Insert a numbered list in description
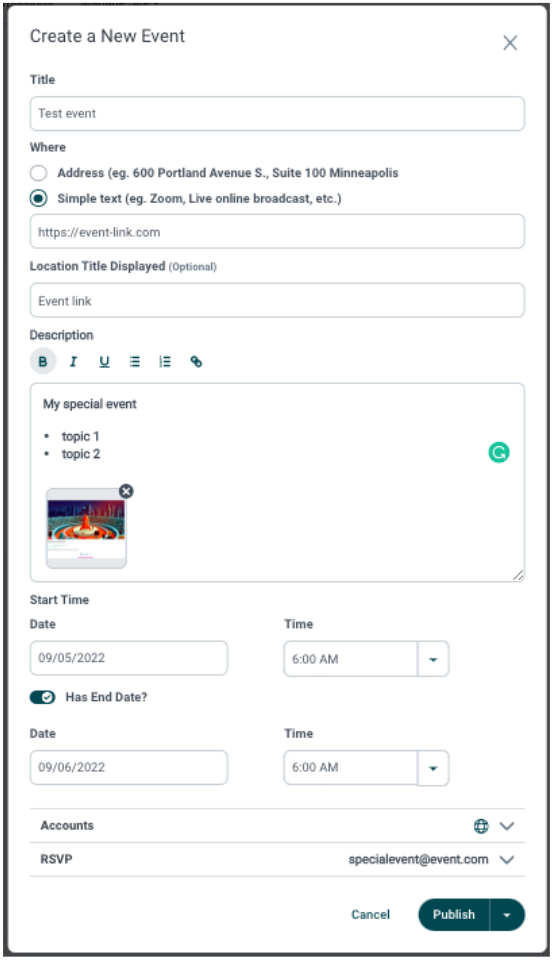The height and width of the screenshot is (960, 554). click(165, 361)
